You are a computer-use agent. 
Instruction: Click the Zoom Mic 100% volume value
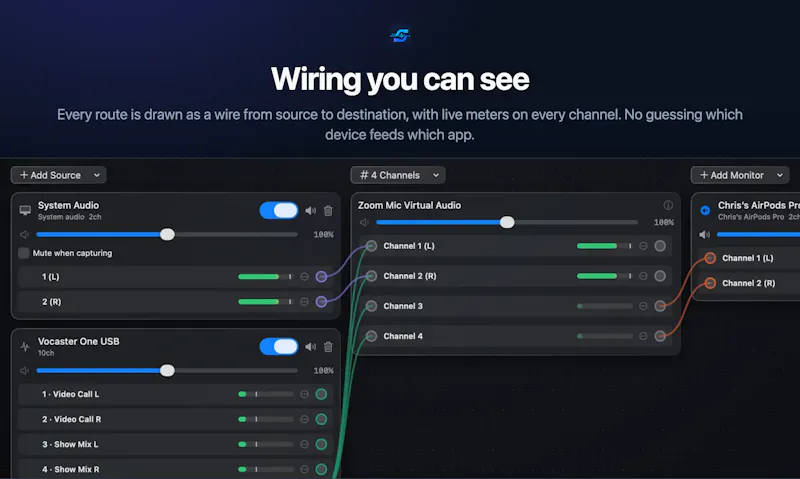click(663, 222)
